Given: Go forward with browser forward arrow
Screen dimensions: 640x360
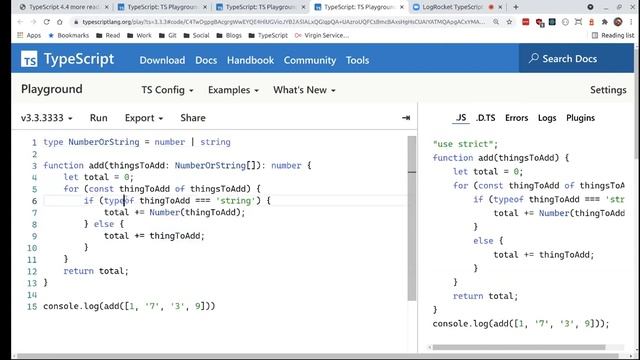Looking at the screenshot, I should (33, 22).
